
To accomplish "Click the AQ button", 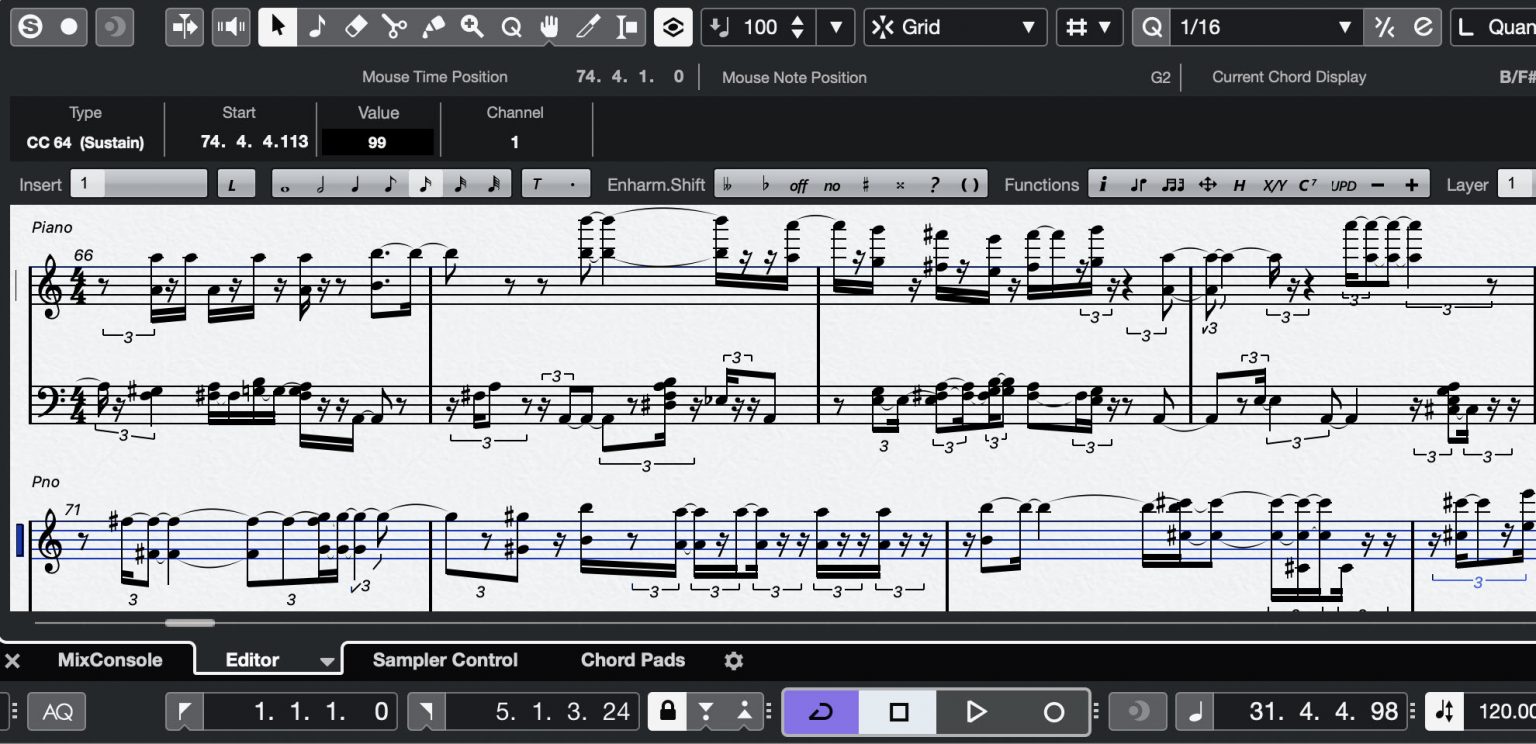I will [57, 711].
